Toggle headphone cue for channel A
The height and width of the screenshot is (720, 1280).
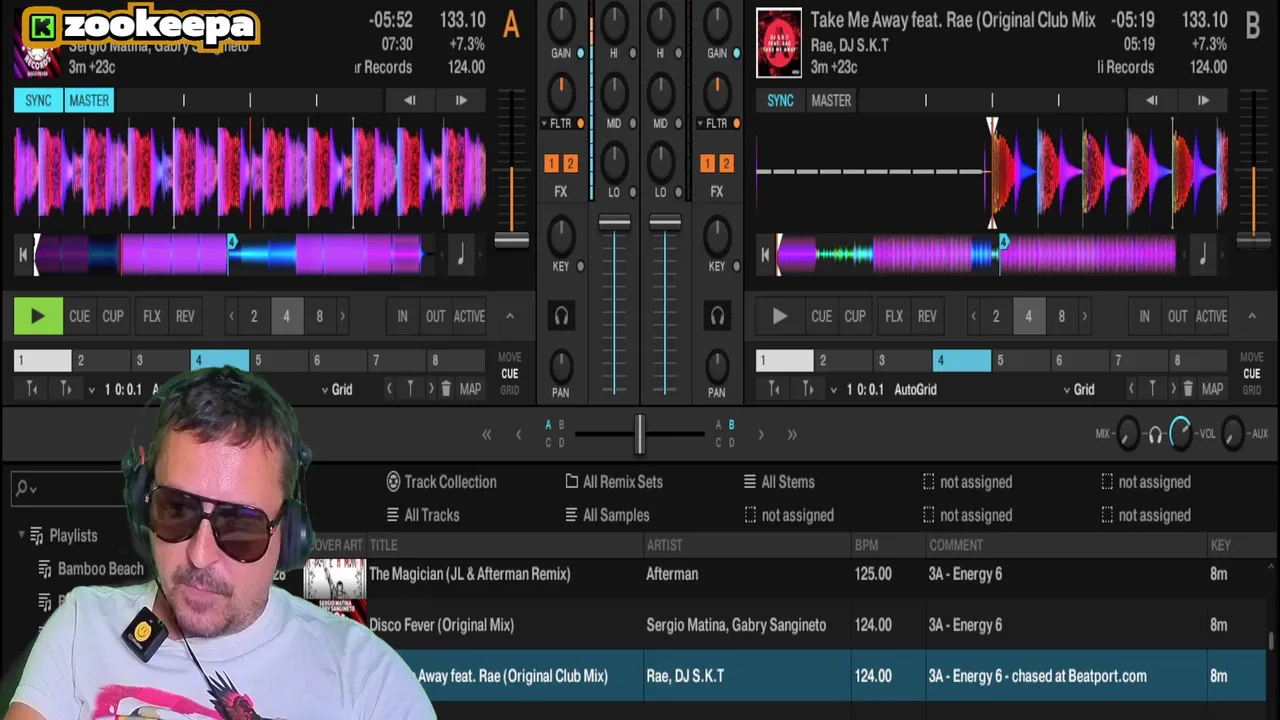coord(561,317)
